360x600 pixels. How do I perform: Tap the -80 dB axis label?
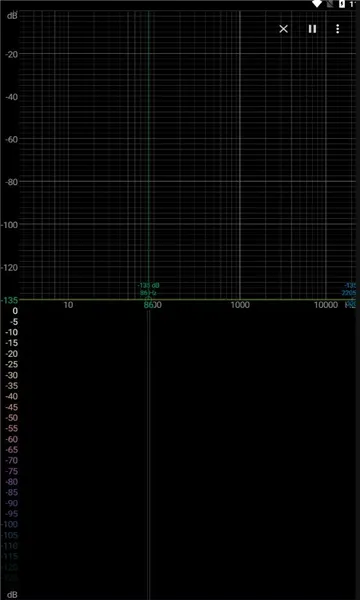tap(11, 182)
